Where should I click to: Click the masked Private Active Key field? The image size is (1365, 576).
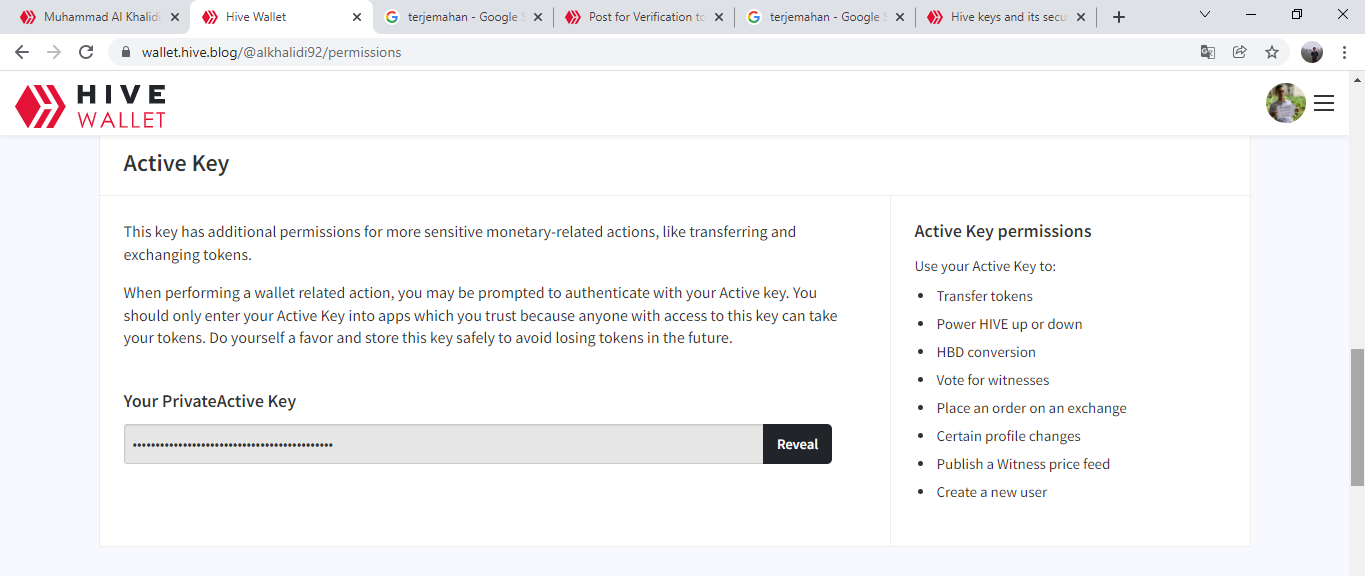click(443, 444)
